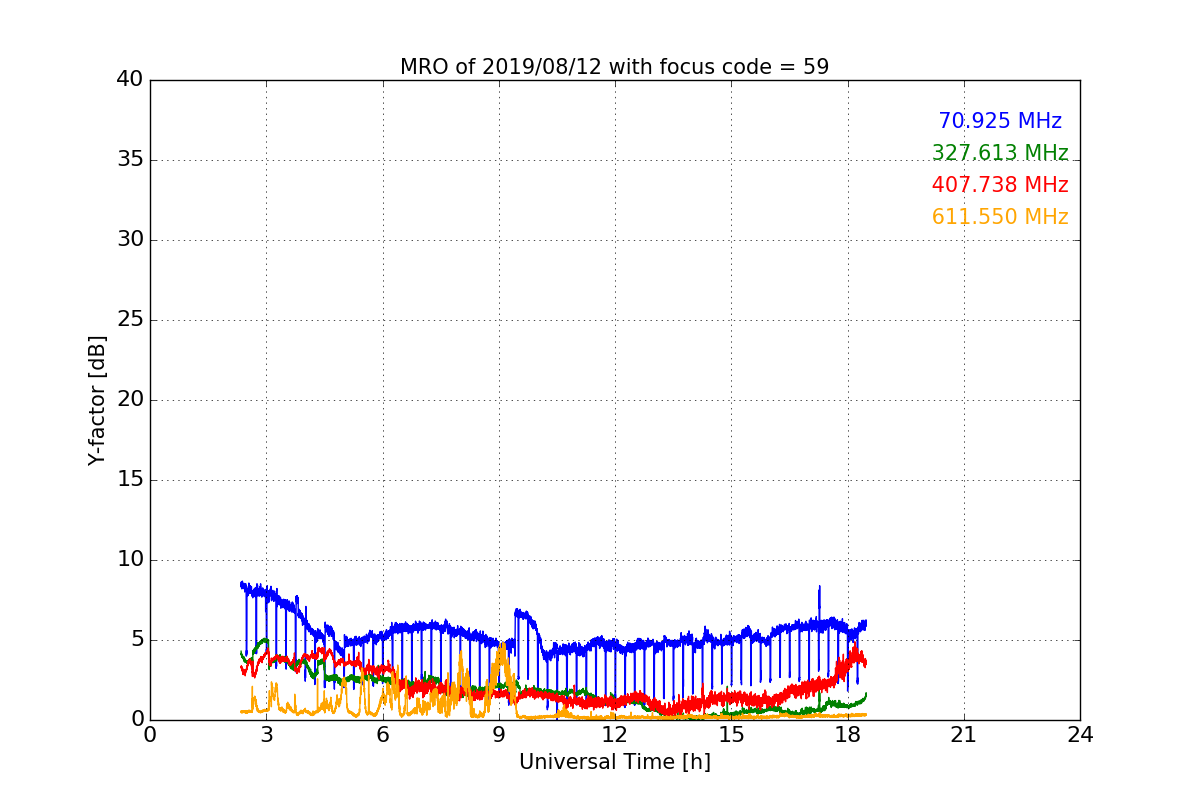Click the x-axis tick label 9
The image size is (1200, 800).
[x=499, y=735]
